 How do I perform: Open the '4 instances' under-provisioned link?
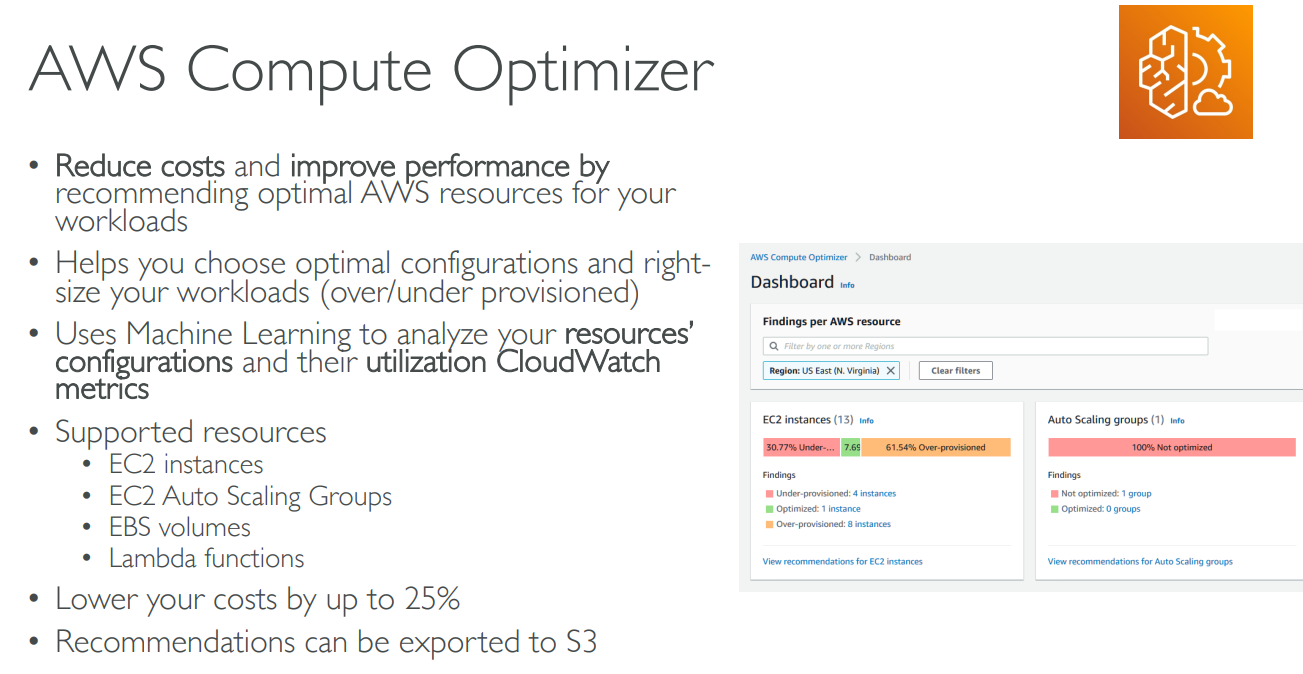click(x=874, y=494)
